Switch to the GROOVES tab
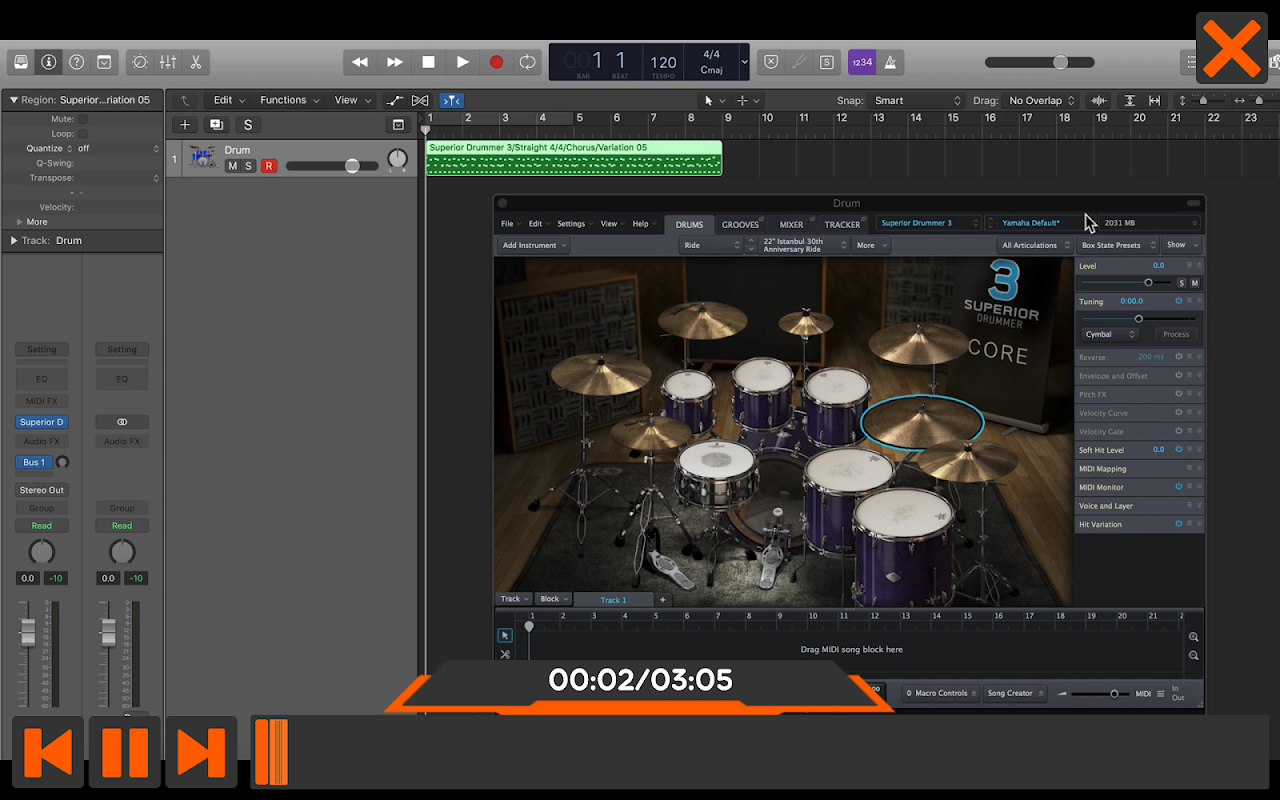 (741, 224)
